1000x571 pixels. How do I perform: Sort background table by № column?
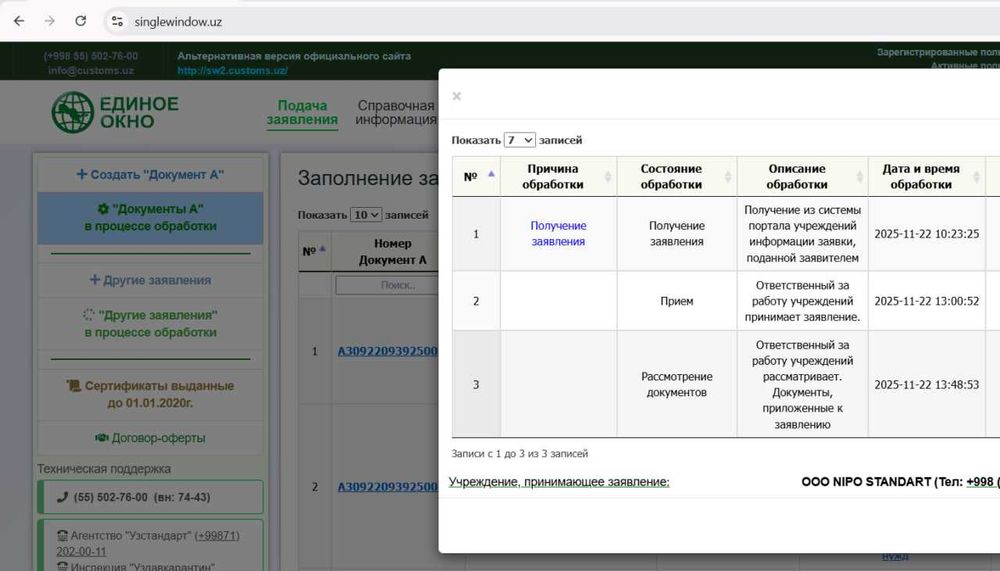(x=314, y=251)
